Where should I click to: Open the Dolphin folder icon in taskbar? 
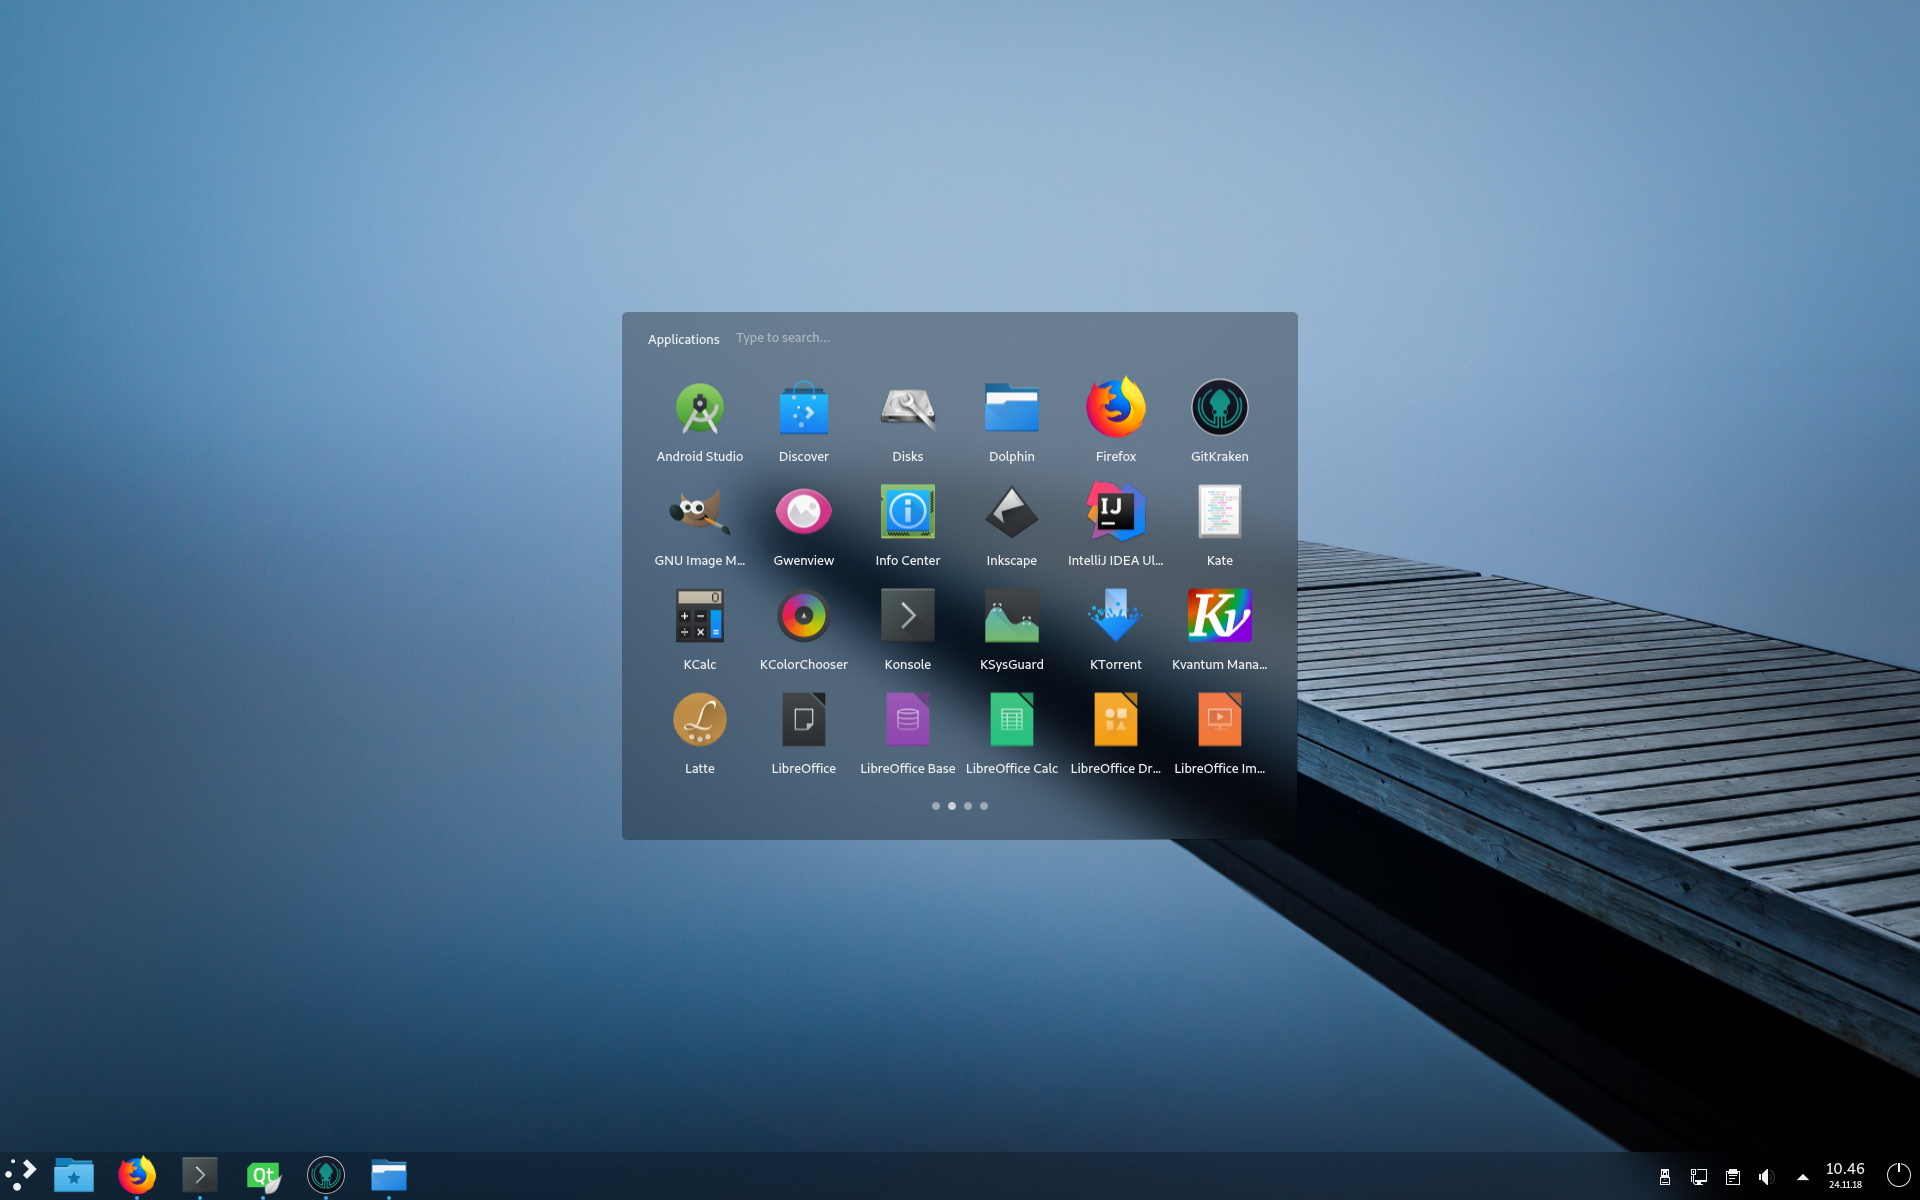(389, 1175)
